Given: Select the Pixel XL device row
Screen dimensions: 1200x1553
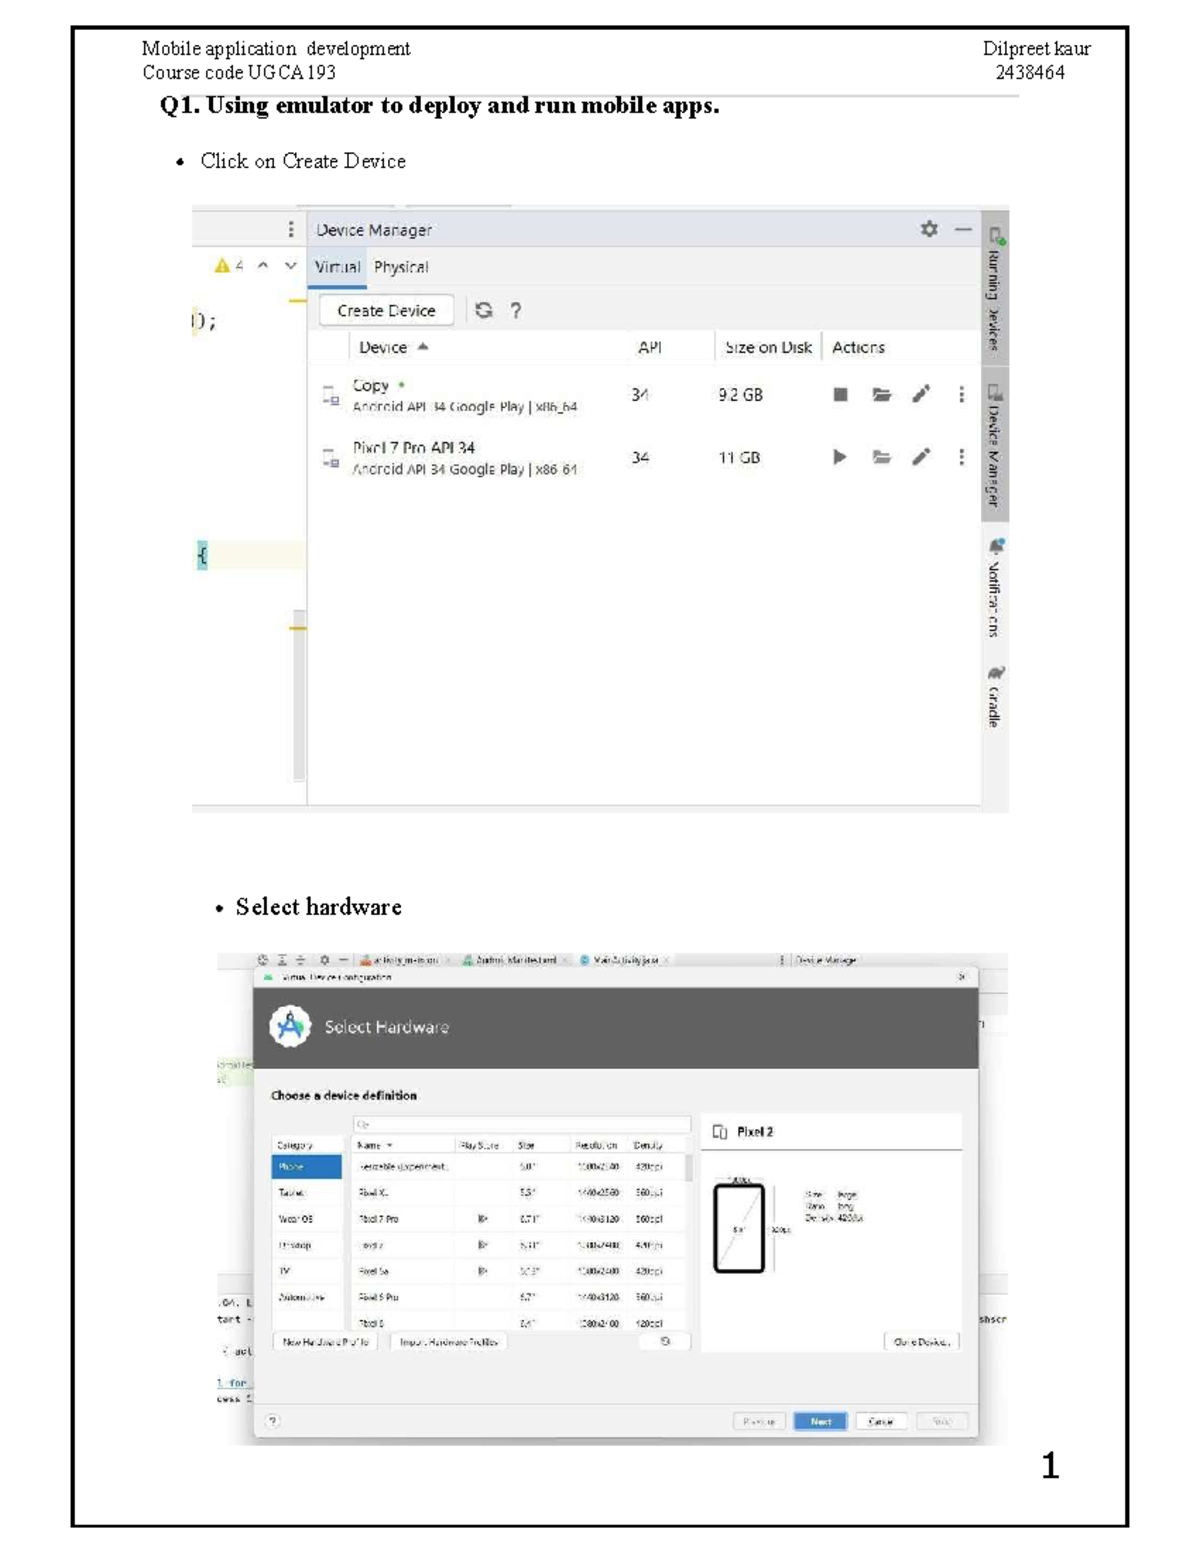Looking at the screenshot, I should coord(520,1193).
